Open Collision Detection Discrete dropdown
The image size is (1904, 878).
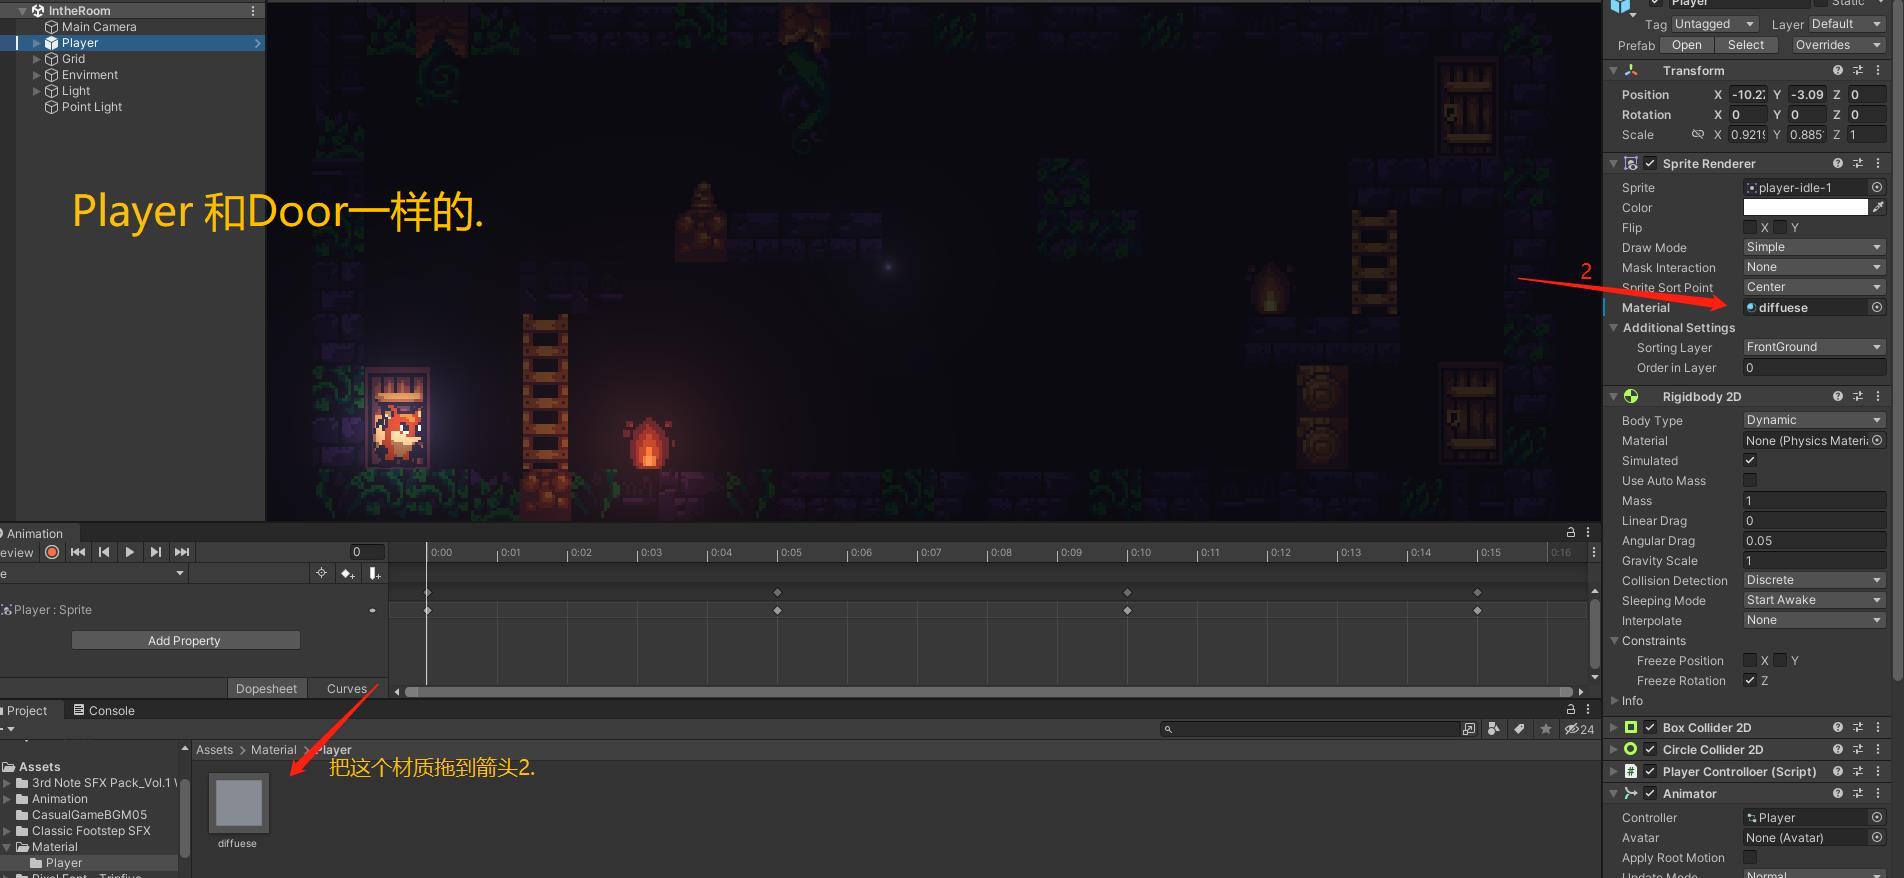pos(1814,580)
